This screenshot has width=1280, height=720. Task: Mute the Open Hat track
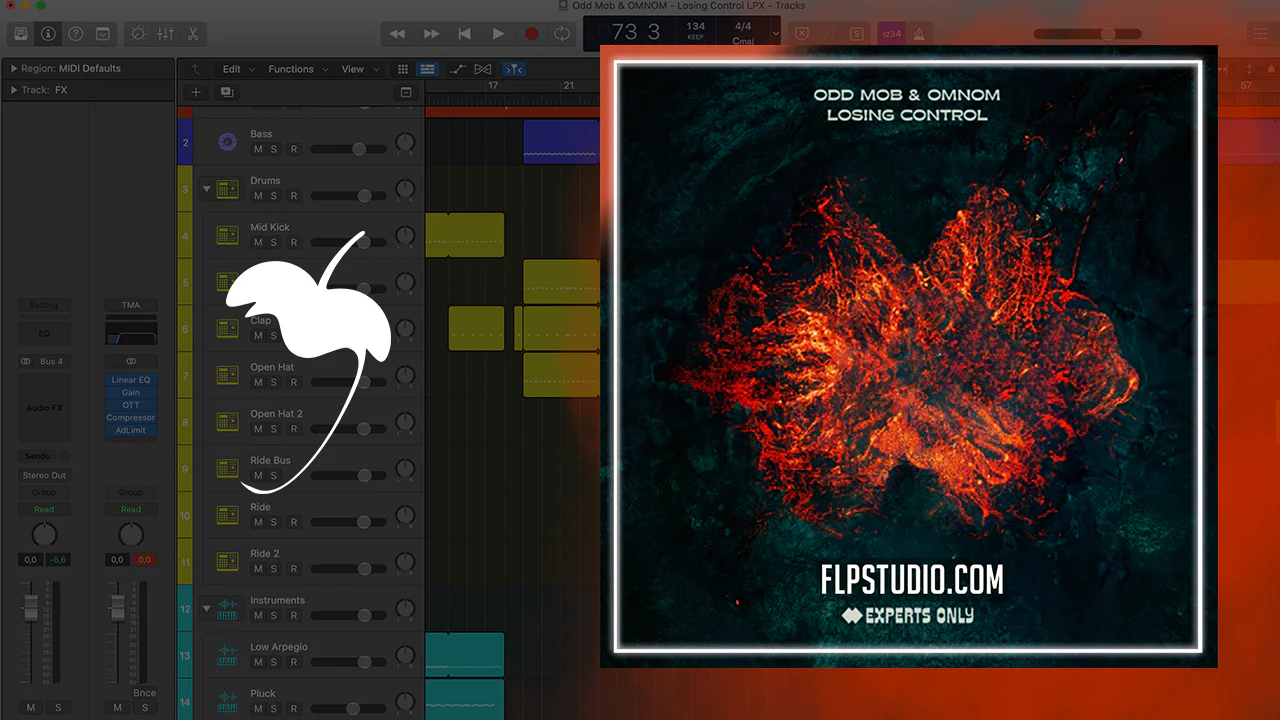point(258,382)
